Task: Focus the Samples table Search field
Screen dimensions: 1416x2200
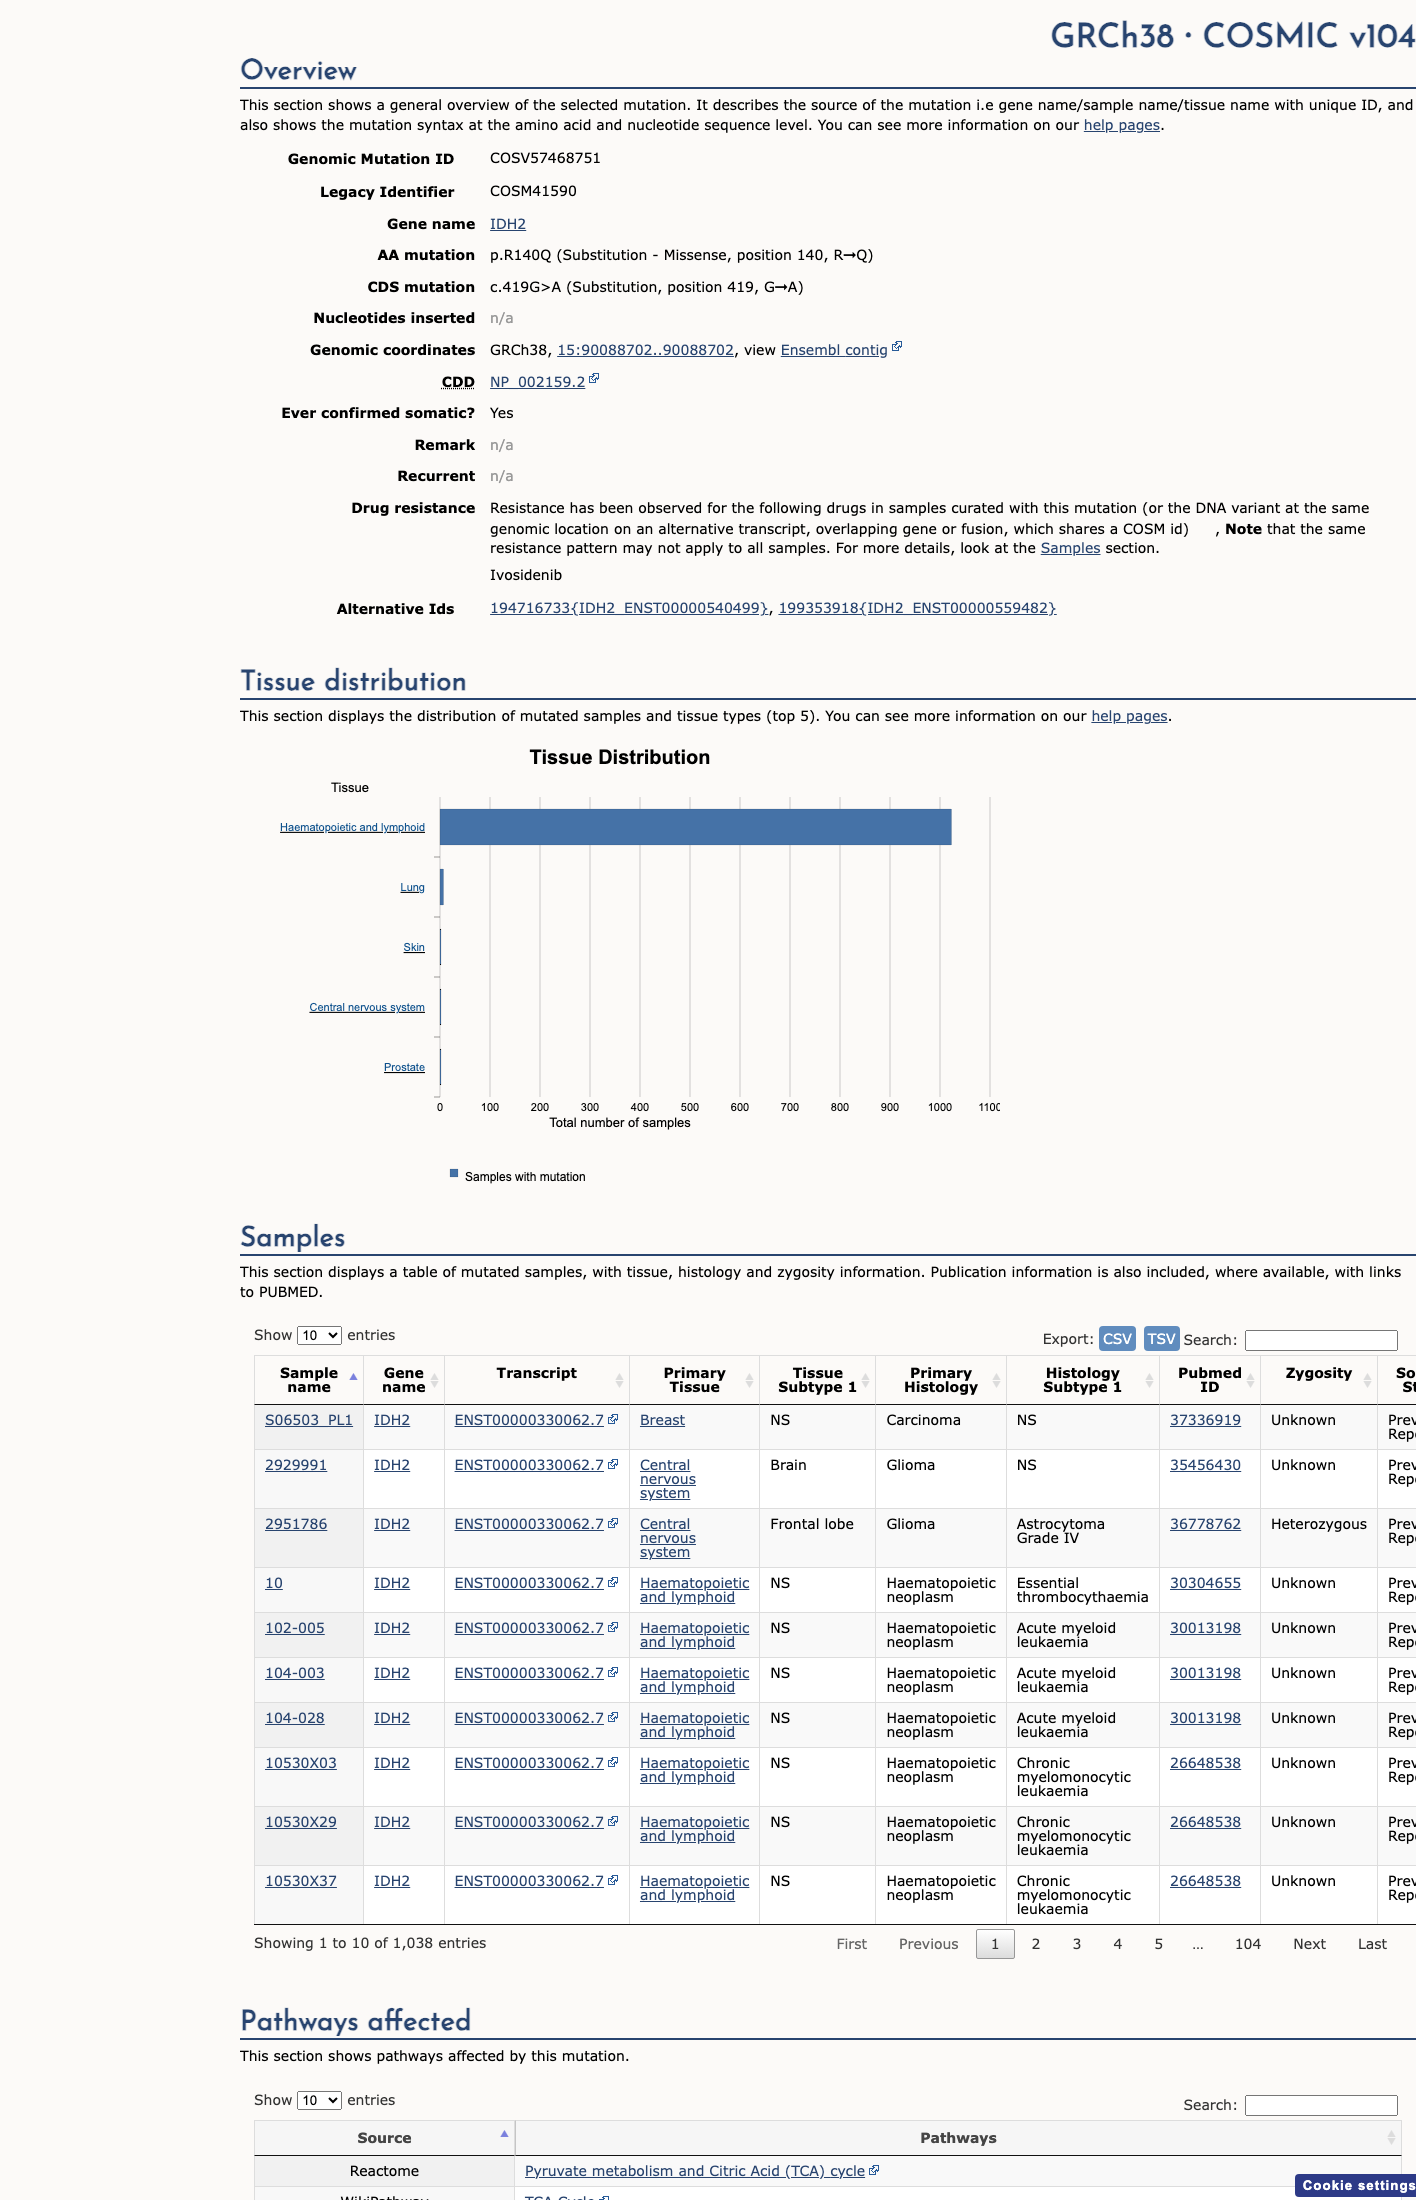Action: [x=1321, y=1340]
